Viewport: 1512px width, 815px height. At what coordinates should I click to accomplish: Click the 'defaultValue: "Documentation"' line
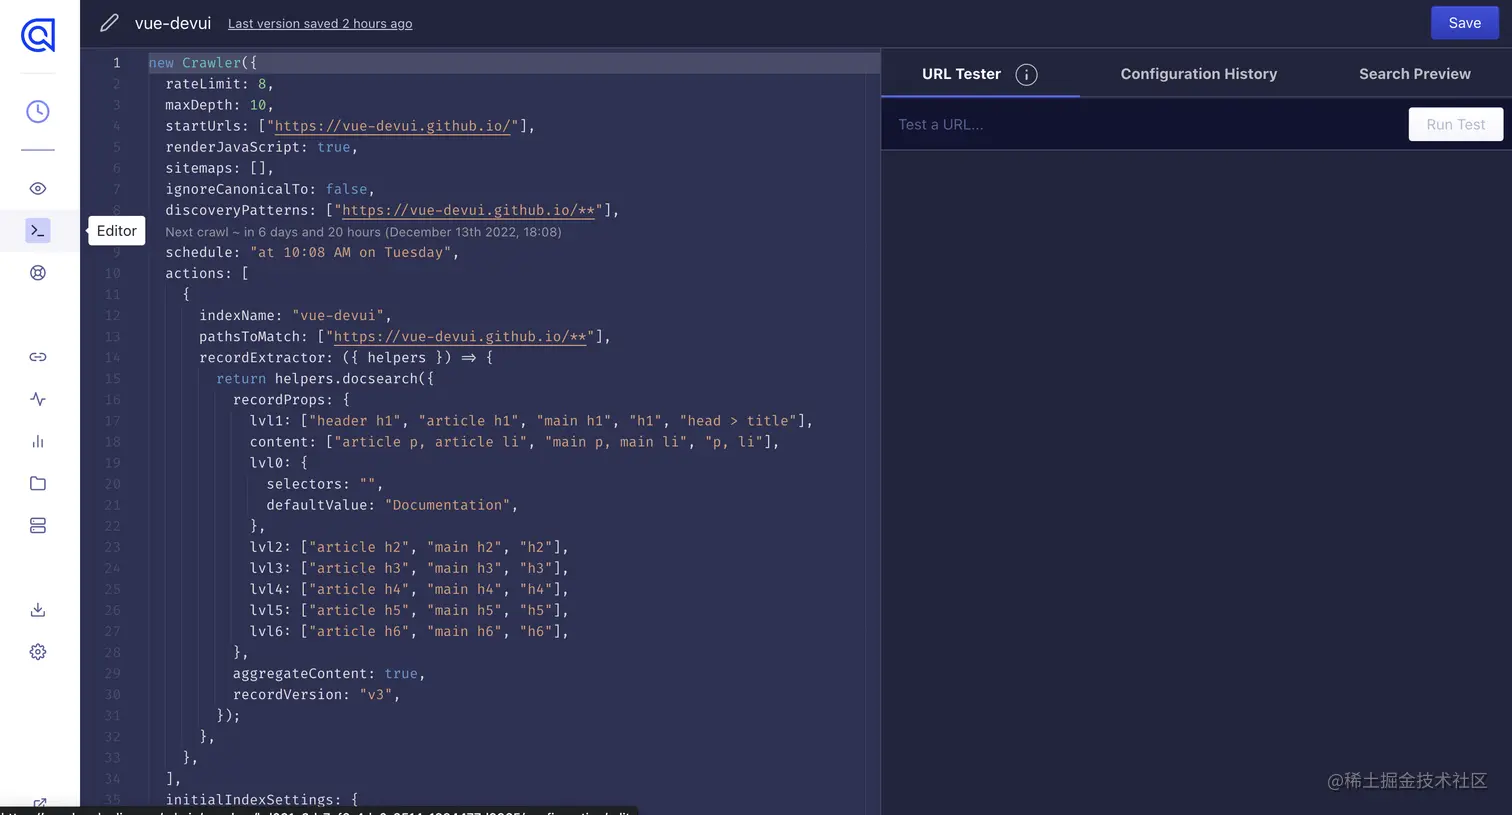(x=392, y=504)
